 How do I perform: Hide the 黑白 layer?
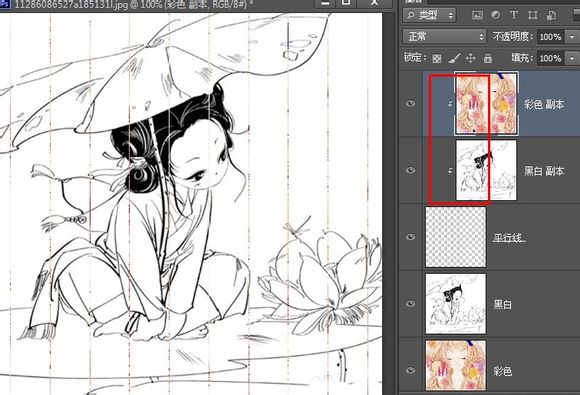[410, 304]
